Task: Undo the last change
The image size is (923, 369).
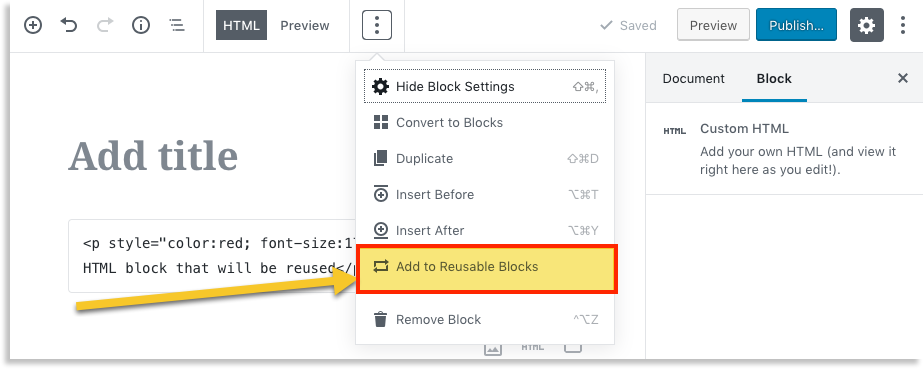Action: coord(69,25)
